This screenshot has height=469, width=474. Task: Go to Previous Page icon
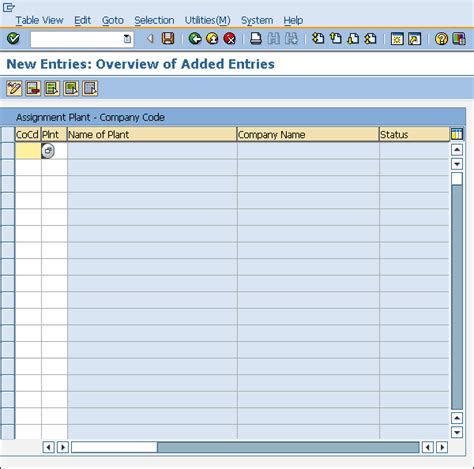336,39
